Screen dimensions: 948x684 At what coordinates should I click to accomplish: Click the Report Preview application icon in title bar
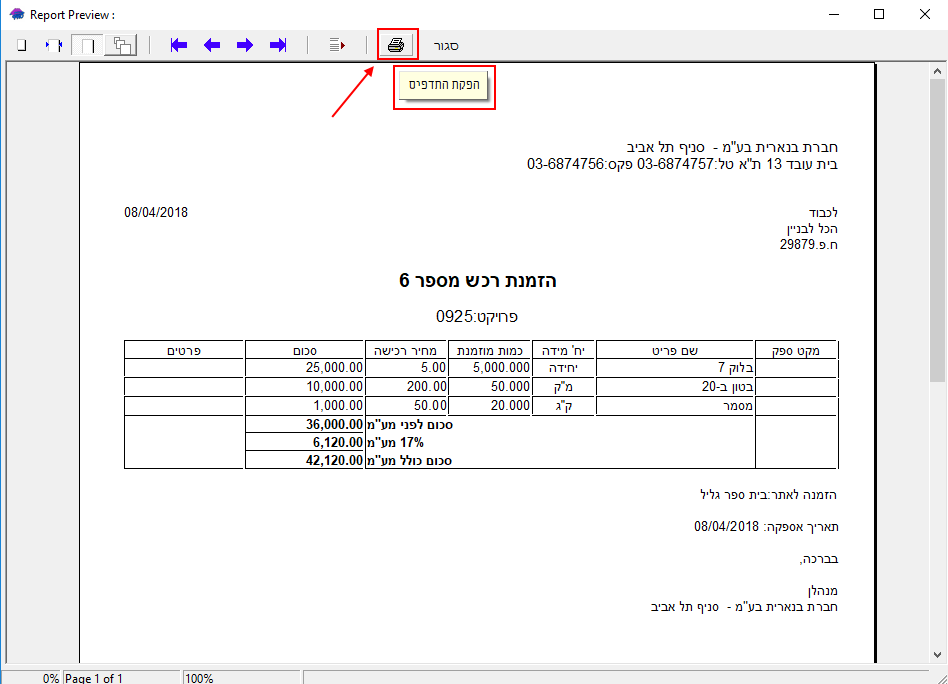(15, 14)
